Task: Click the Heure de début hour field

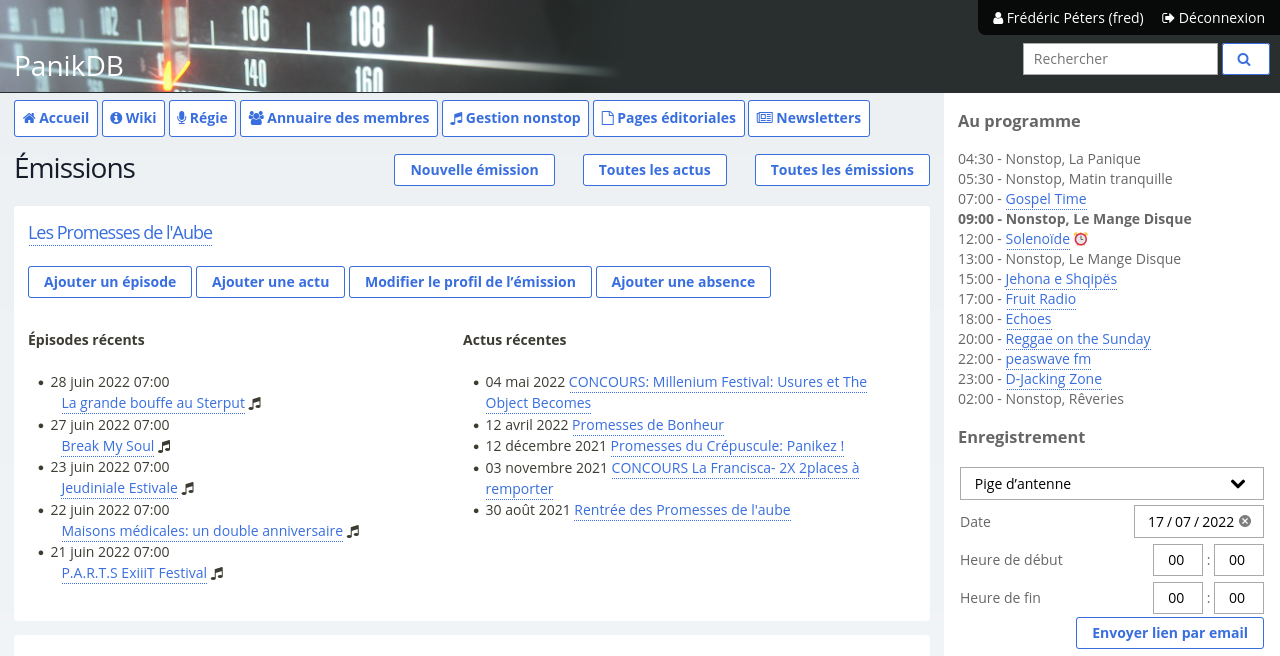Action: pos(1177,560)
